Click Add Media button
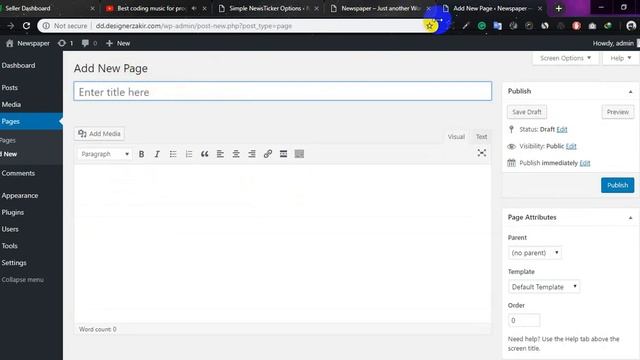The width and height of the screenshot is (640, 360). point(99,133)
